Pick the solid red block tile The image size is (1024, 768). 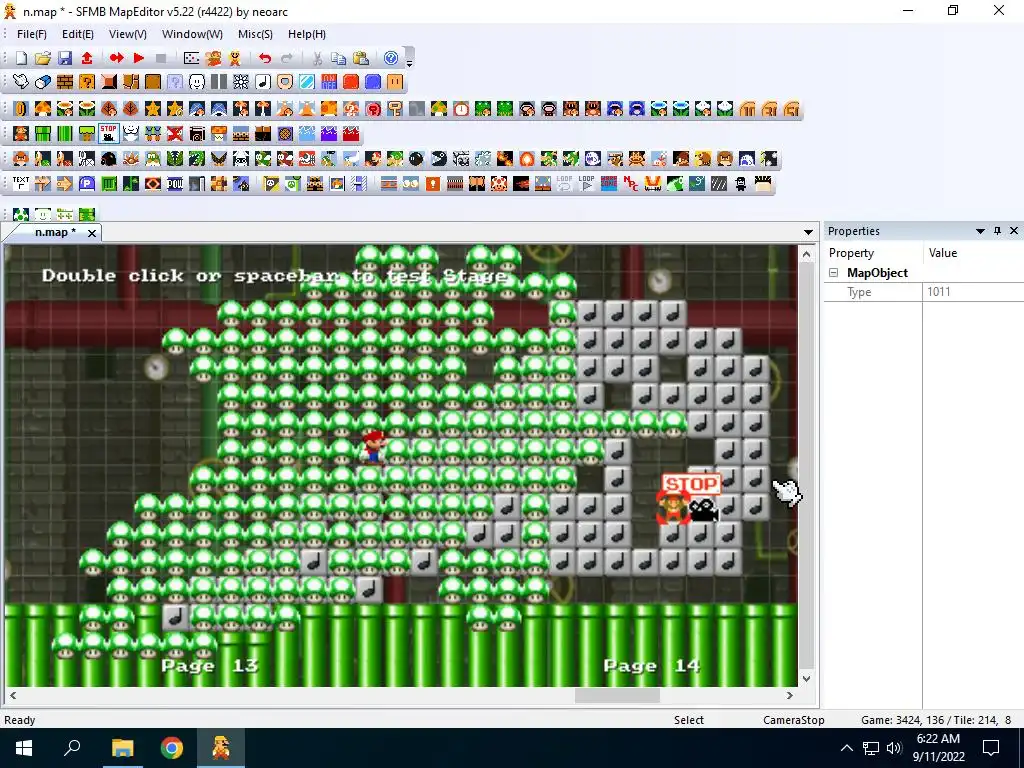(351, 82)
